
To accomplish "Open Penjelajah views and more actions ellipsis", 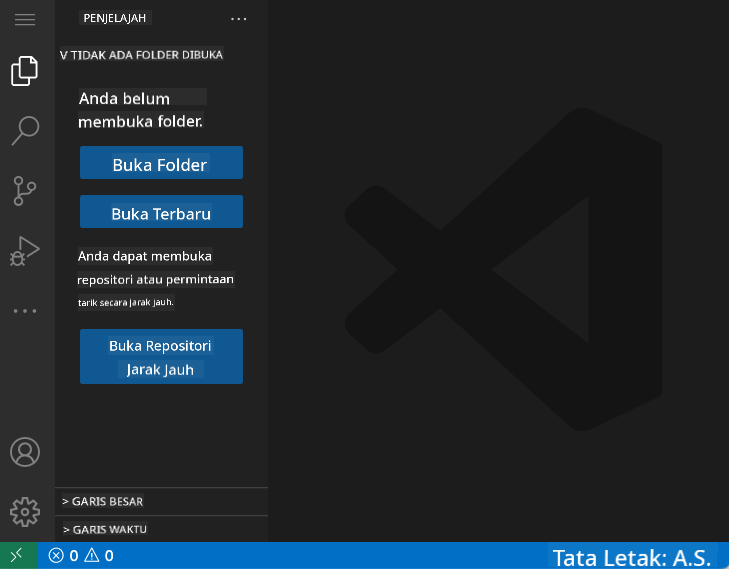I will pyautogui.click(x=238, y=19).
